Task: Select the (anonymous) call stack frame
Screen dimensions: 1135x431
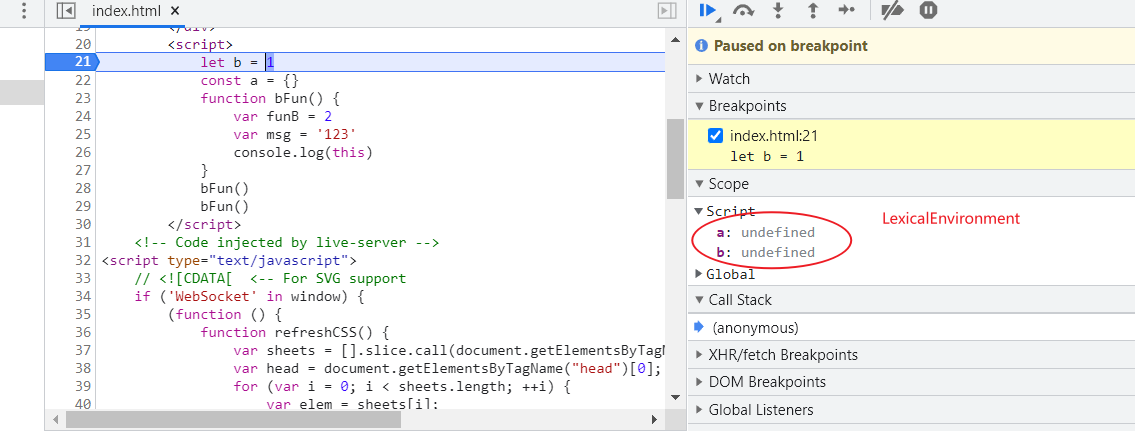Action: click(x=911, y=327)
